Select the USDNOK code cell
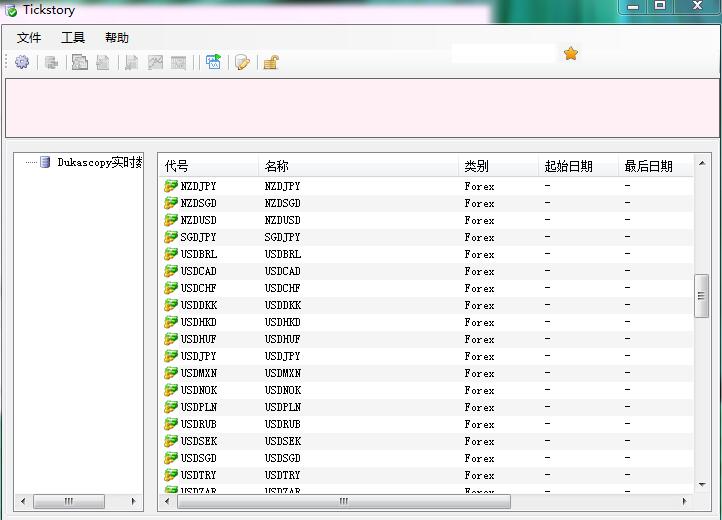This screenshot has height=520, width=722. point(198,390)
